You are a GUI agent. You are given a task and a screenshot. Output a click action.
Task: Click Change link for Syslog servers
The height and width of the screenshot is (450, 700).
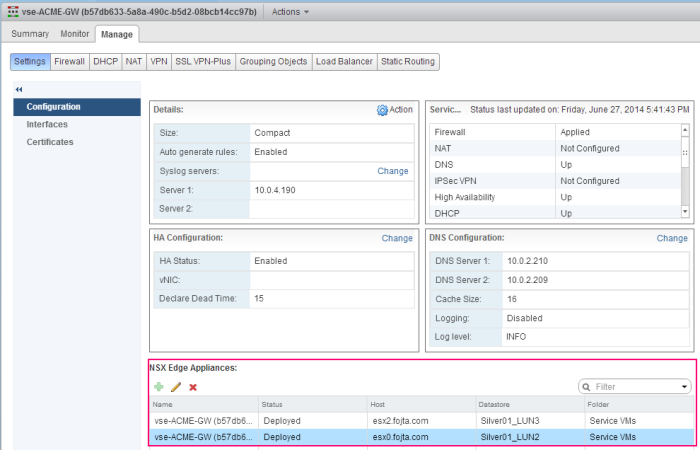(393, 171)
